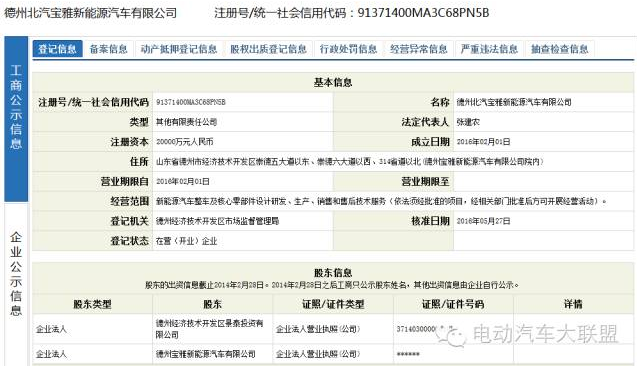Select the 抽查检查信息 tab

click(x=559, y=49)
